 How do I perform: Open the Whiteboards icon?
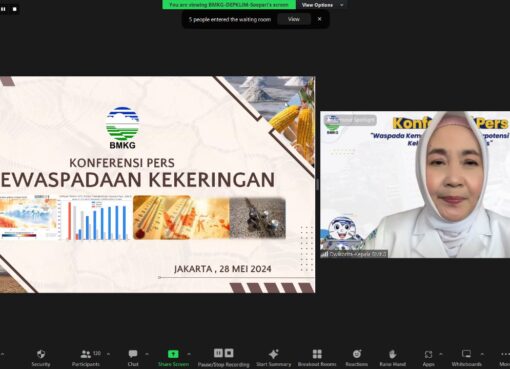click(466, 353)
